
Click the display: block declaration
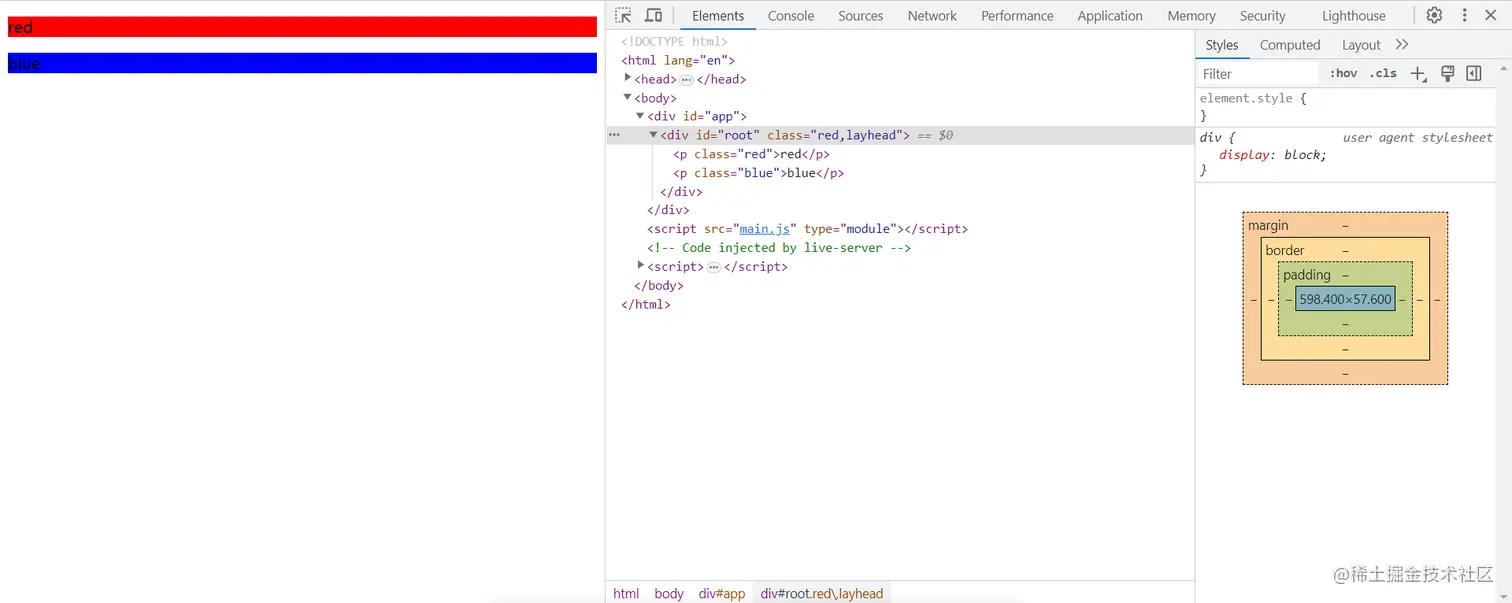[1273, 155]
